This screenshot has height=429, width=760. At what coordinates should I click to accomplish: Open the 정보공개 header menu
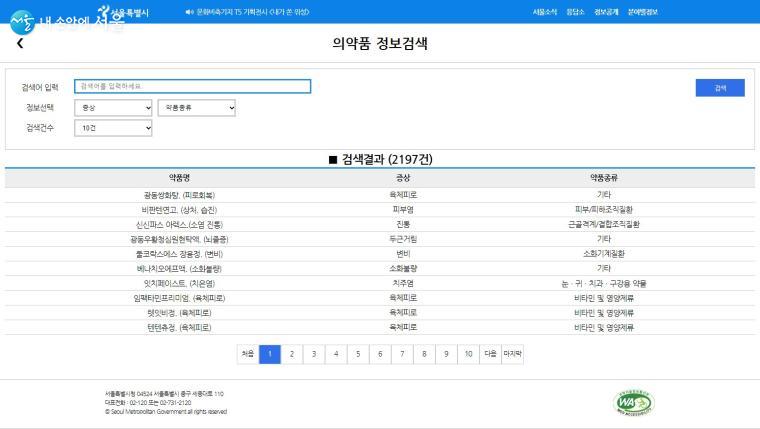pos(606,12)
